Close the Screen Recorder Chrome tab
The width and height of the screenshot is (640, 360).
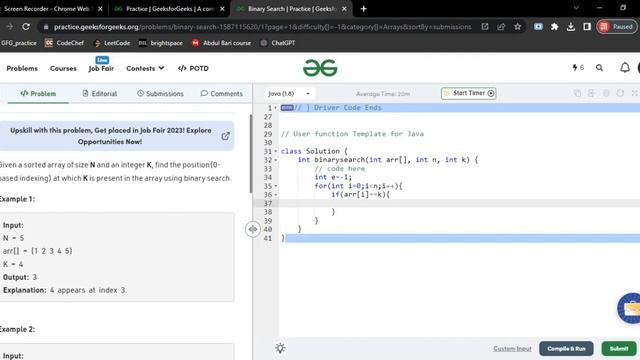[x=100, y=9]
